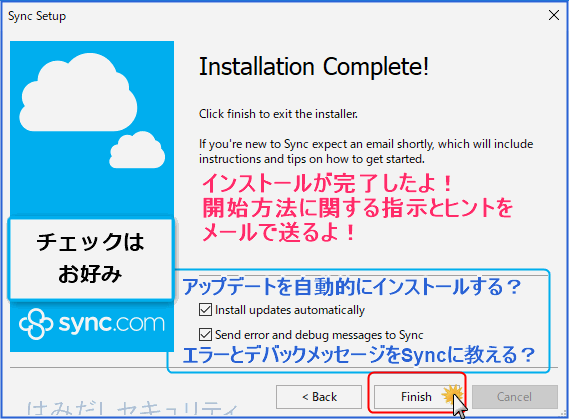Viewport: 569px width, 419px height.
Task: Click the greyed-out Cancel button
Action: [x=515, y=397]
